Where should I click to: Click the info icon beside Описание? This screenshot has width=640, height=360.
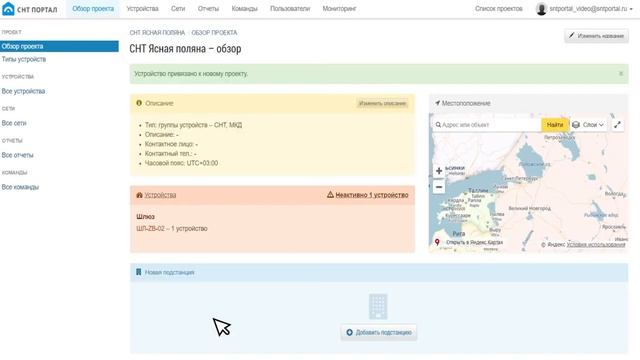point(139,103)
